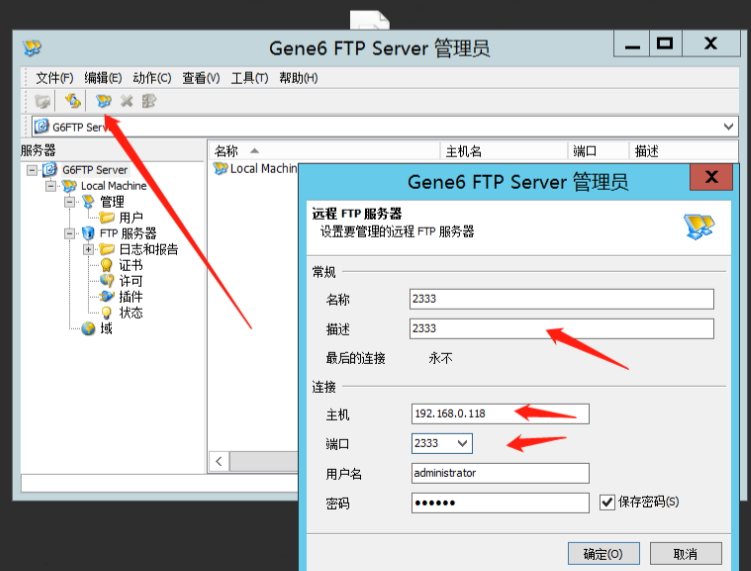
Task: Open the 端口 port dropdown
Action: (x=462, y=443)
